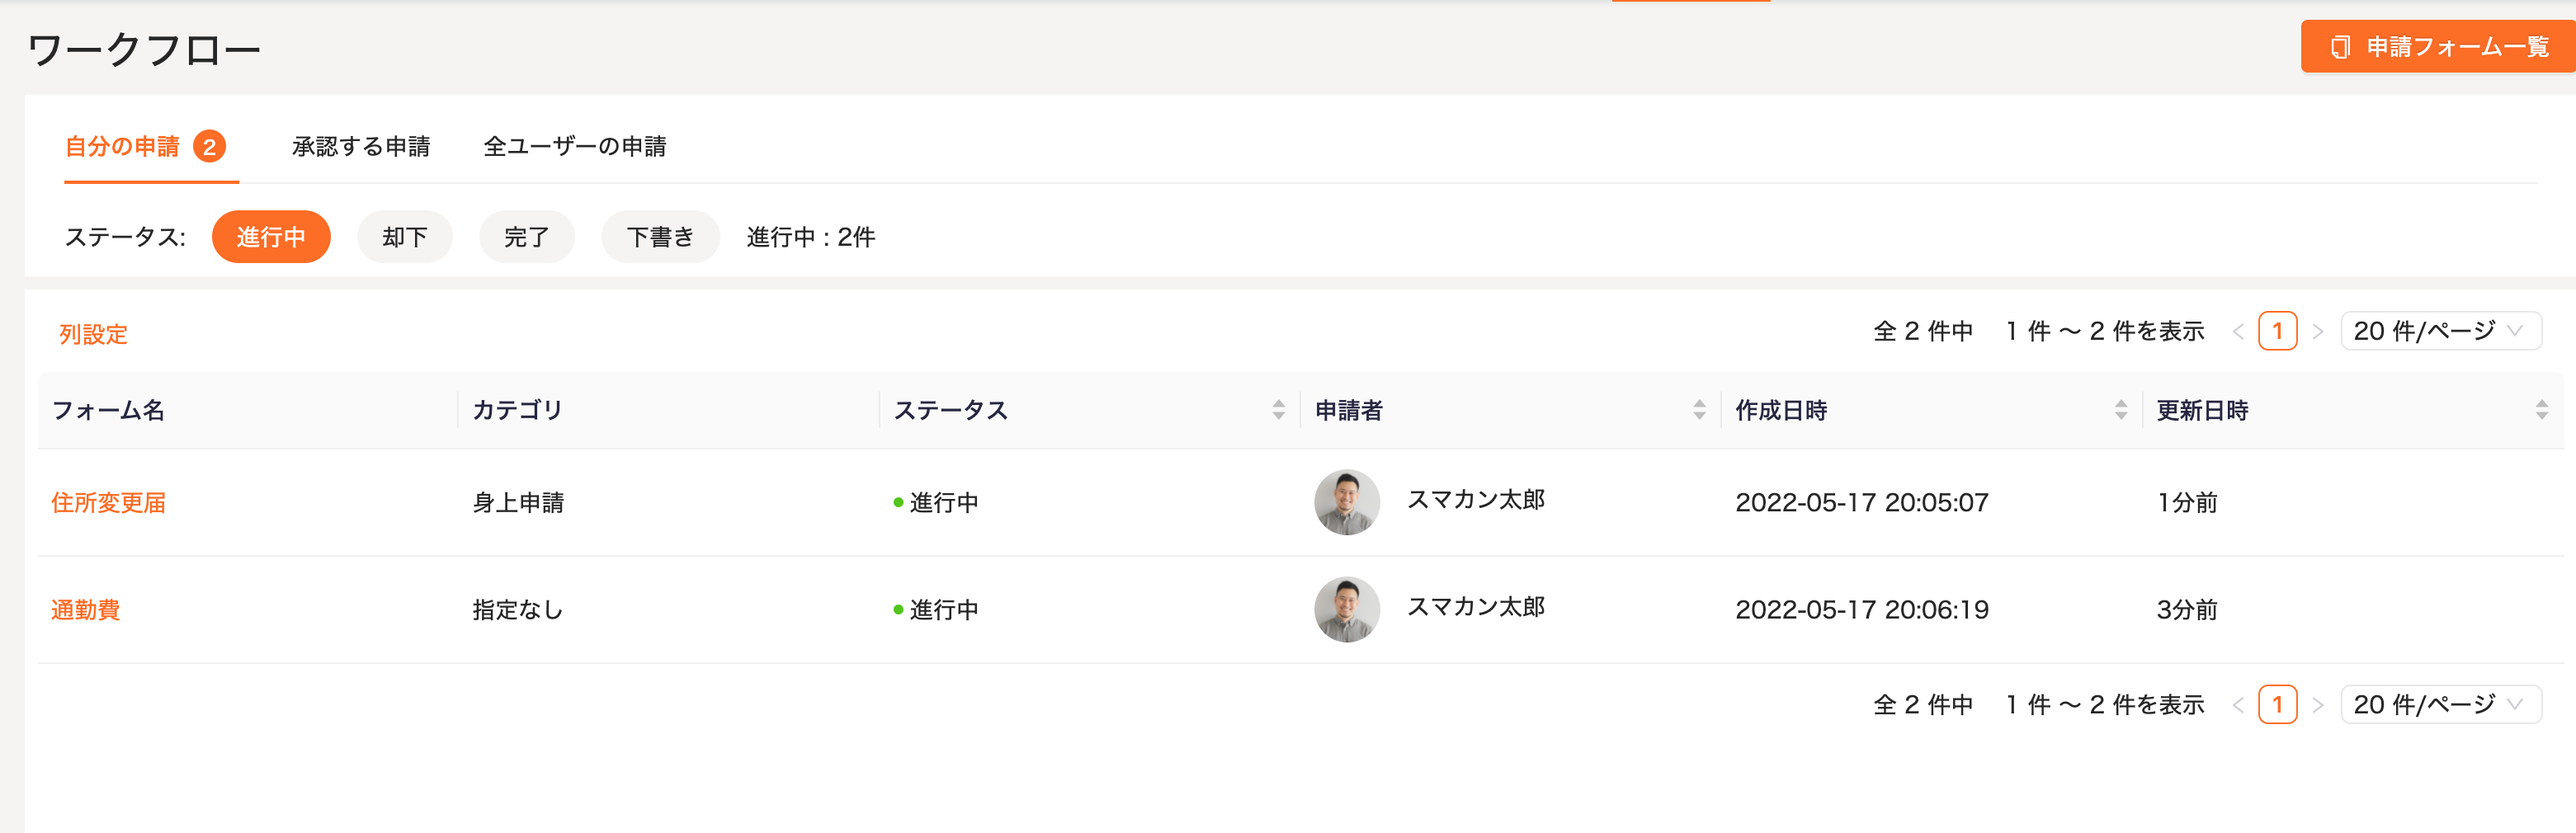The height and width of the screenshot is (833, 2576).
Task: Filter by 完了 status
Action: pos(526,237)
